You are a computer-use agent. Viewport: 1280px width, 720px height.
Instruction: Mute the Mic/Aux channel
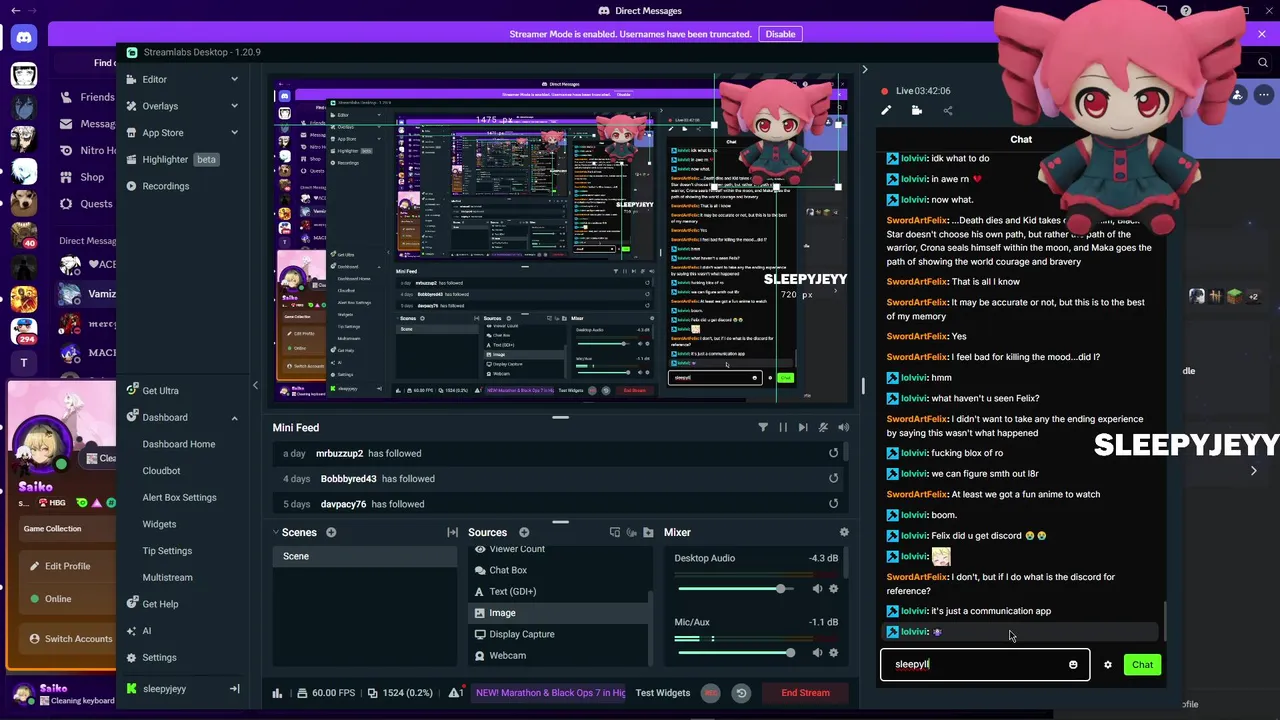817,653
